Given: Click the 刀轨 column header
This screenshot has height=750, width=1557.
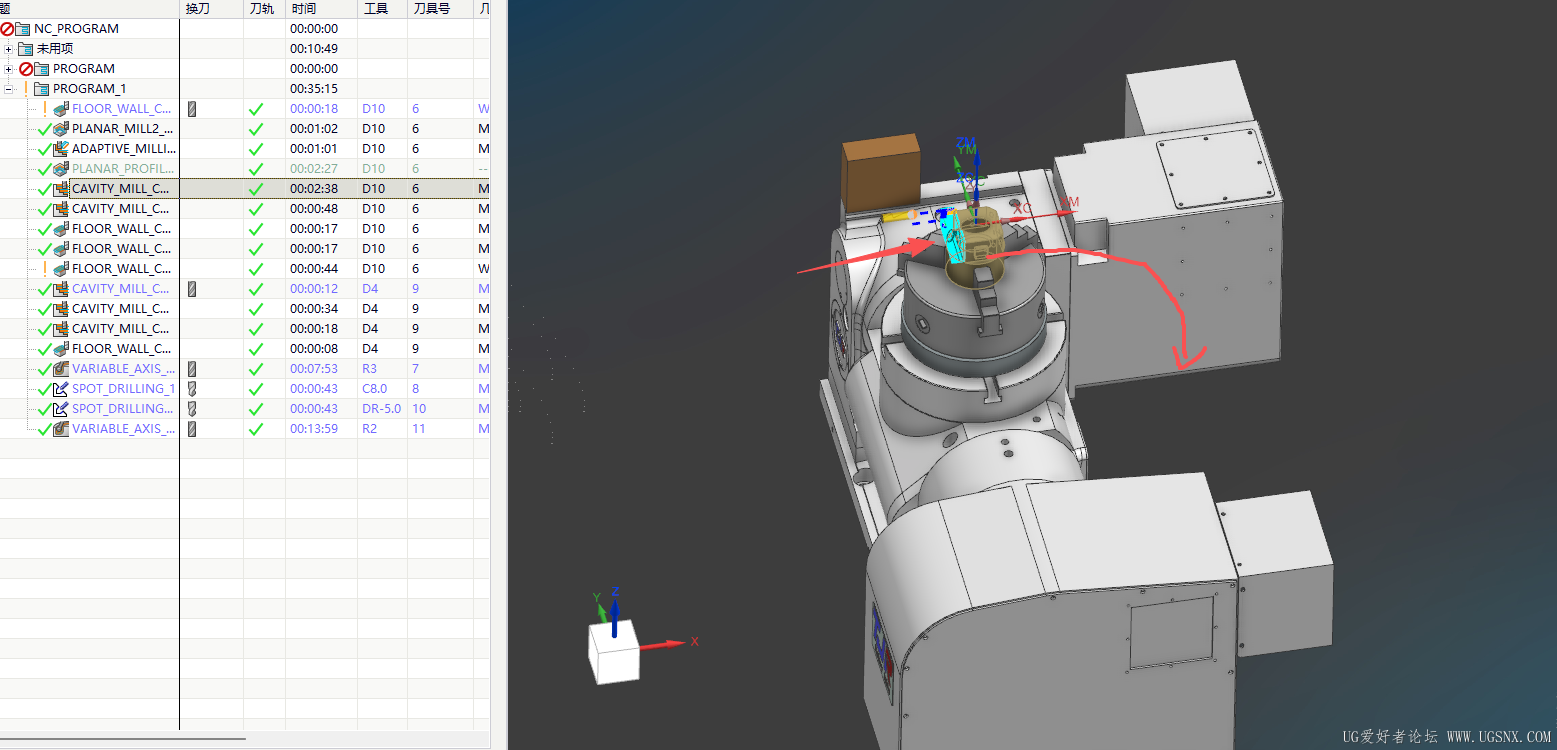Looking at the screenshot, I should 264,9.
